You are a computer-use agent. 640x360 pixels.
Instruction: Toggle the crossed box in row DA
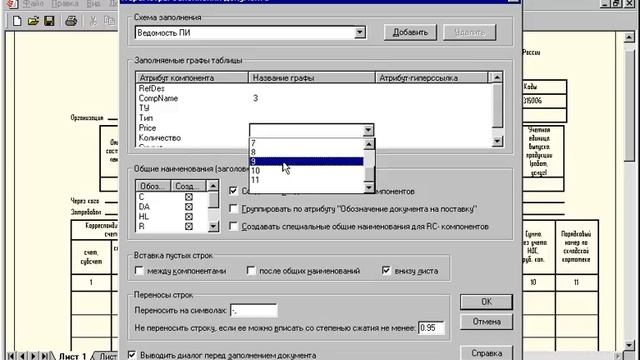tap(189, 207)
